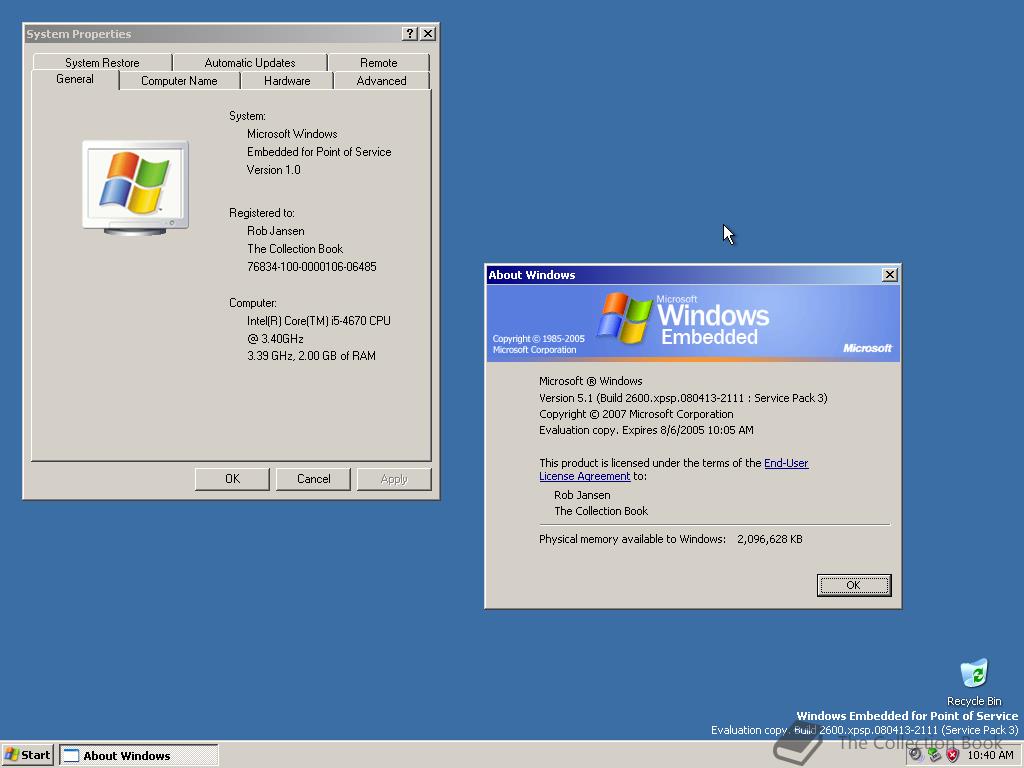Go to the Advanced tab
The height and width of the screenshot is (768, 1024).
click(381, 81)
